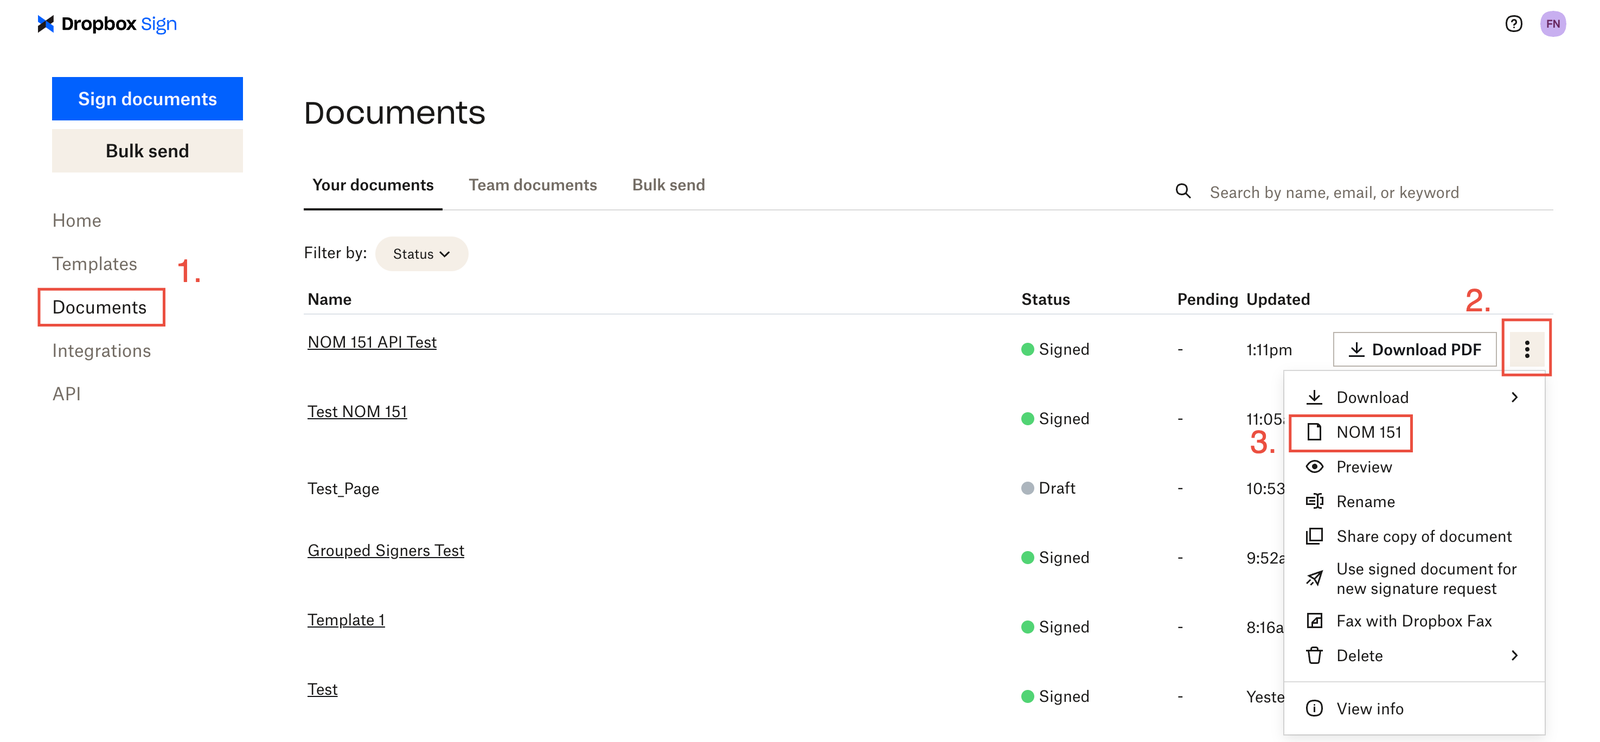Click the 1:11pm updated time
1600x742 pixels.
pyautogui.click(x=1269, y=349)
